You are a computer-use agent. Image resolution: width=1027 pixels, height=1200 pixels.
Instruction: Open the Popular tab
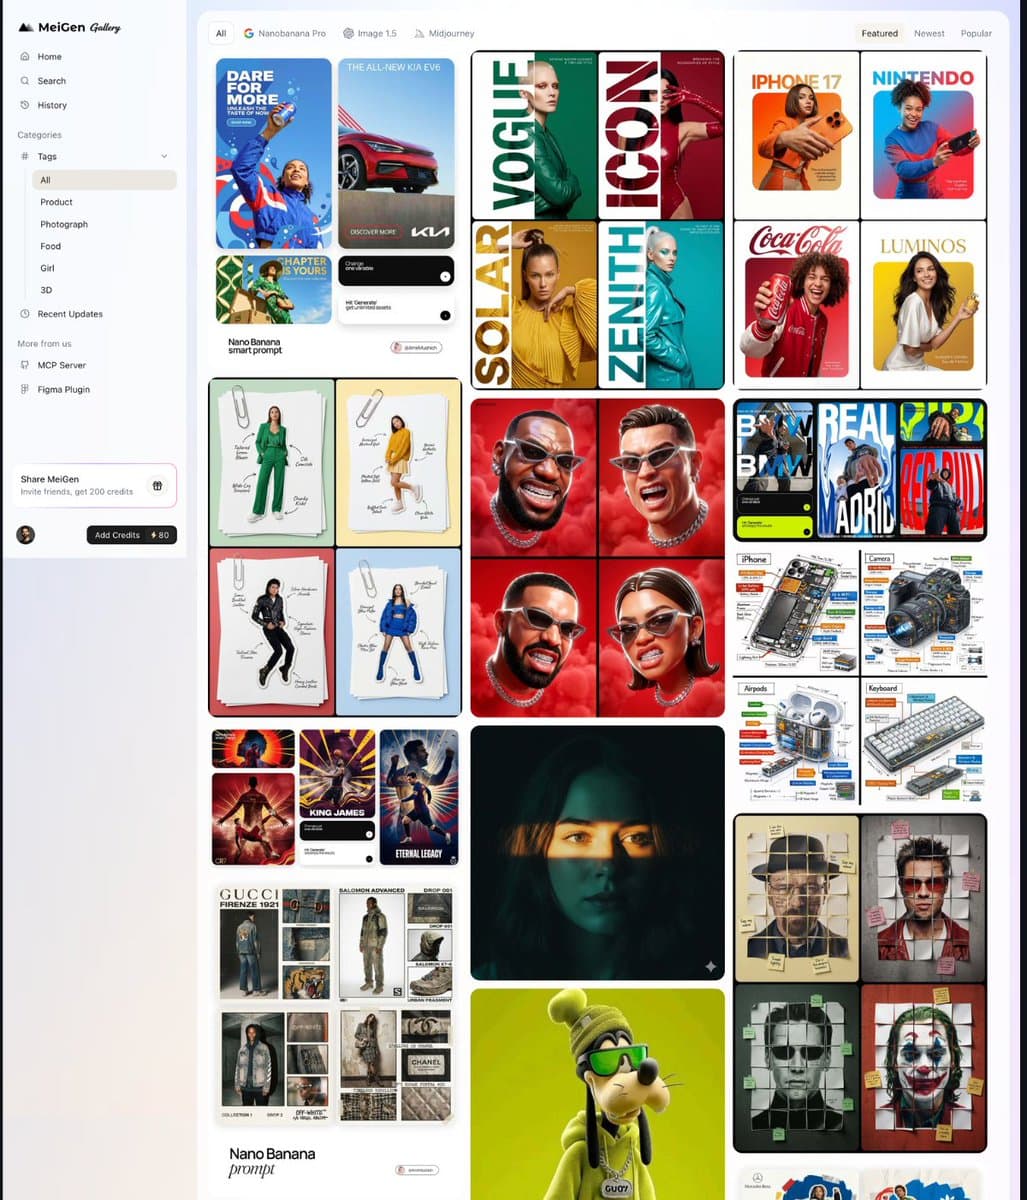coord(976,33)
